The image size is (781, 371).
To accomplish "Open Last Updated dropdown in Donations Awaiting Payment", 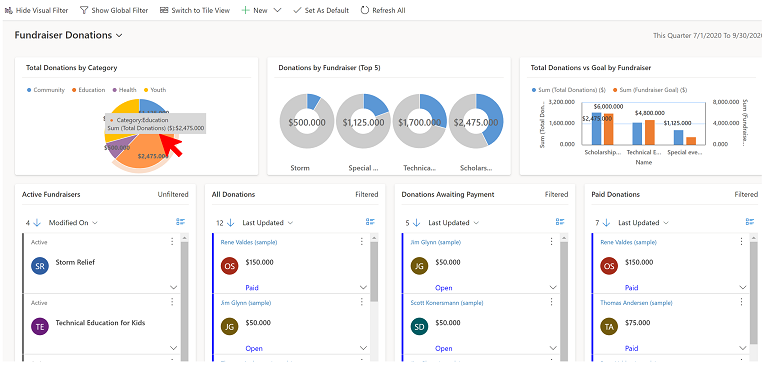I will (454, 223).
